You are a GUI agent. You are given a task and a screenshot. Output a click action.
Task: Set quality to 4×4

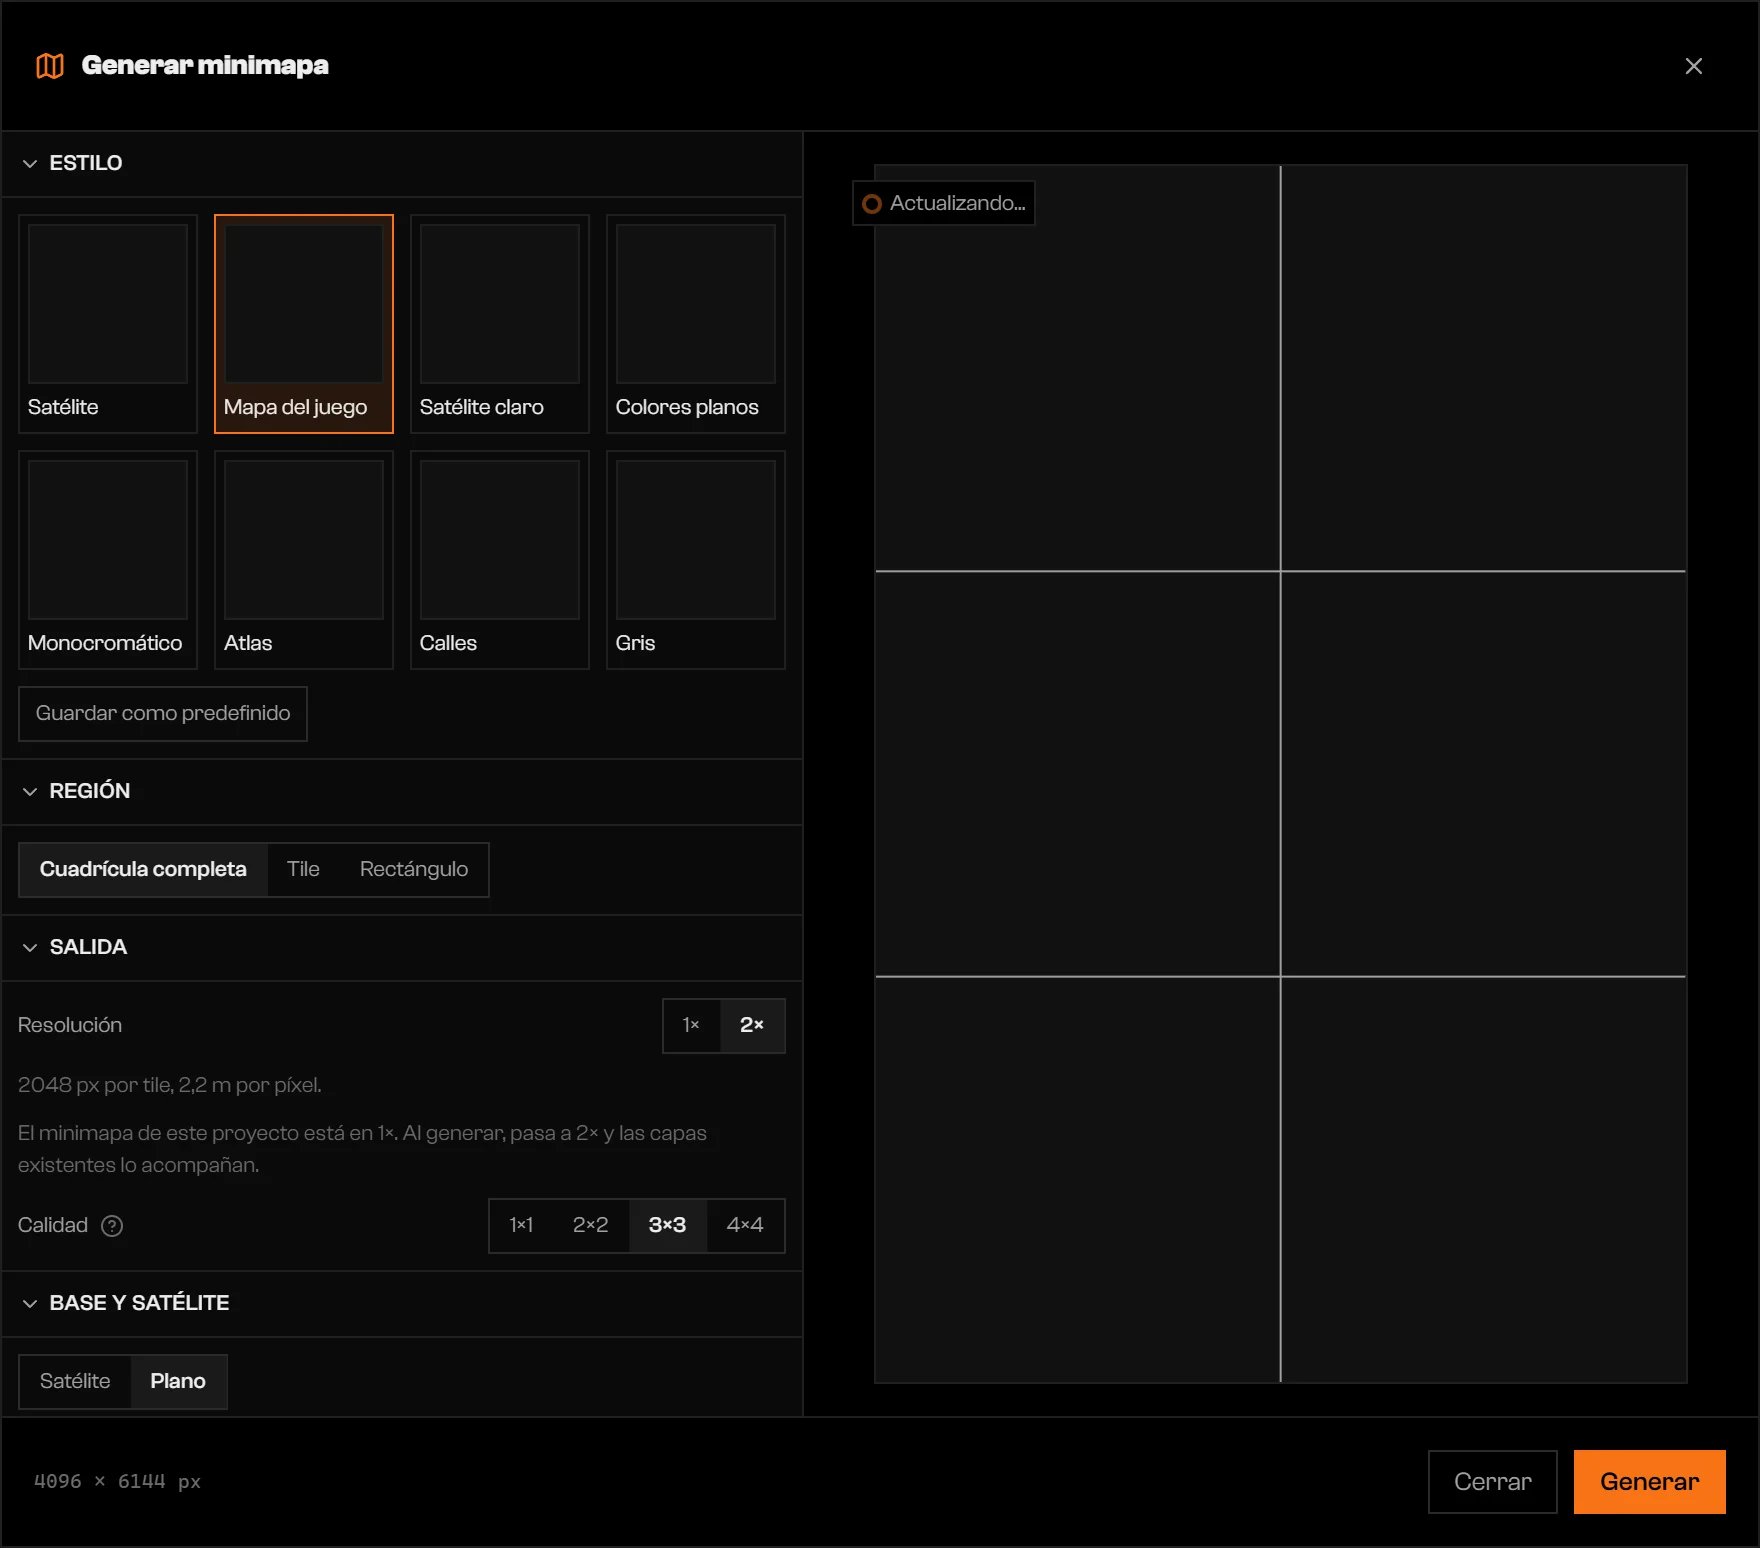(x=745, y=1226)
